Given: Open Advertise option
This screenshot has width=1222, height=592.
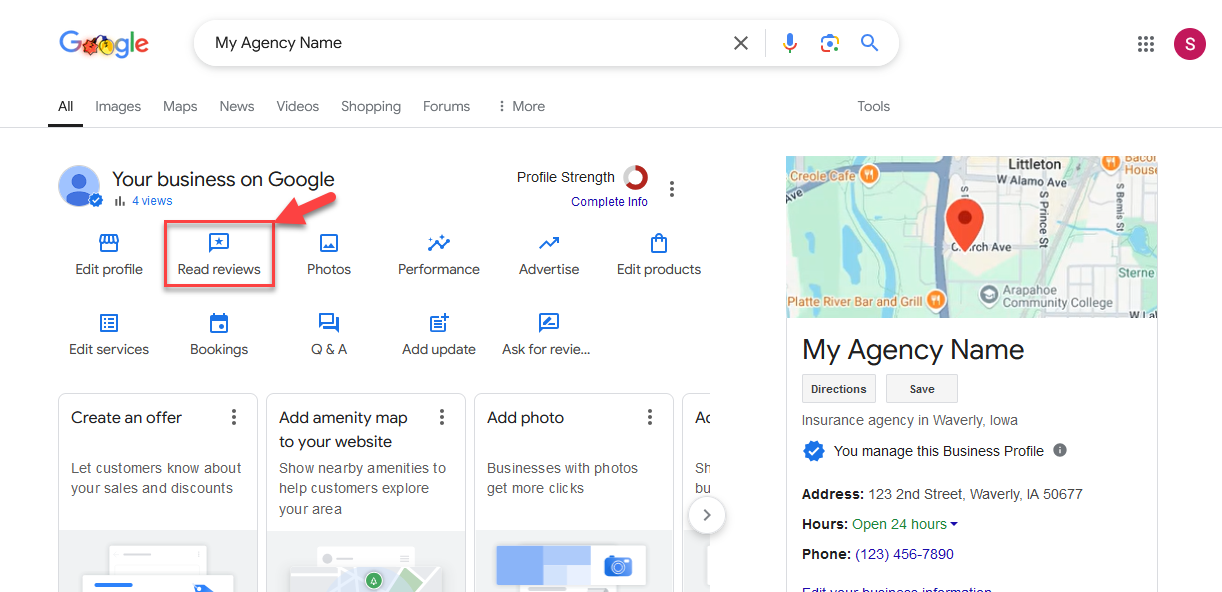Looking at the screenshot, I should 549,255.
